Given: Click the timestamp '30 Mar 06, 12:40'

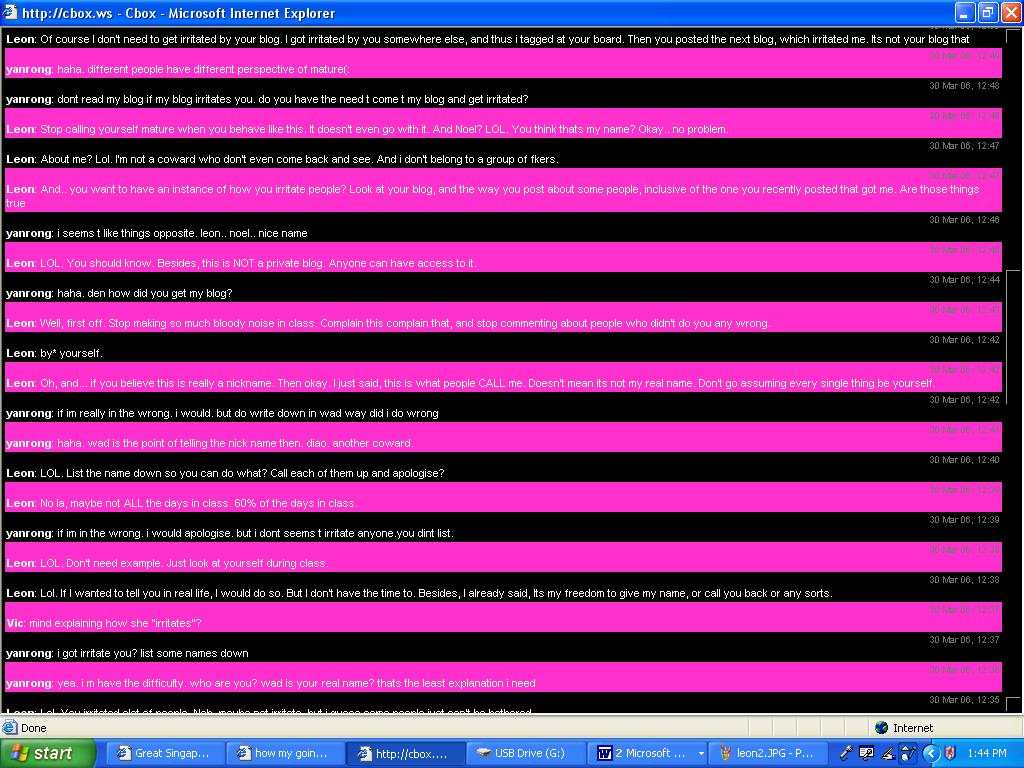Looking at the screenshot, I should click(x=964, y=460).
